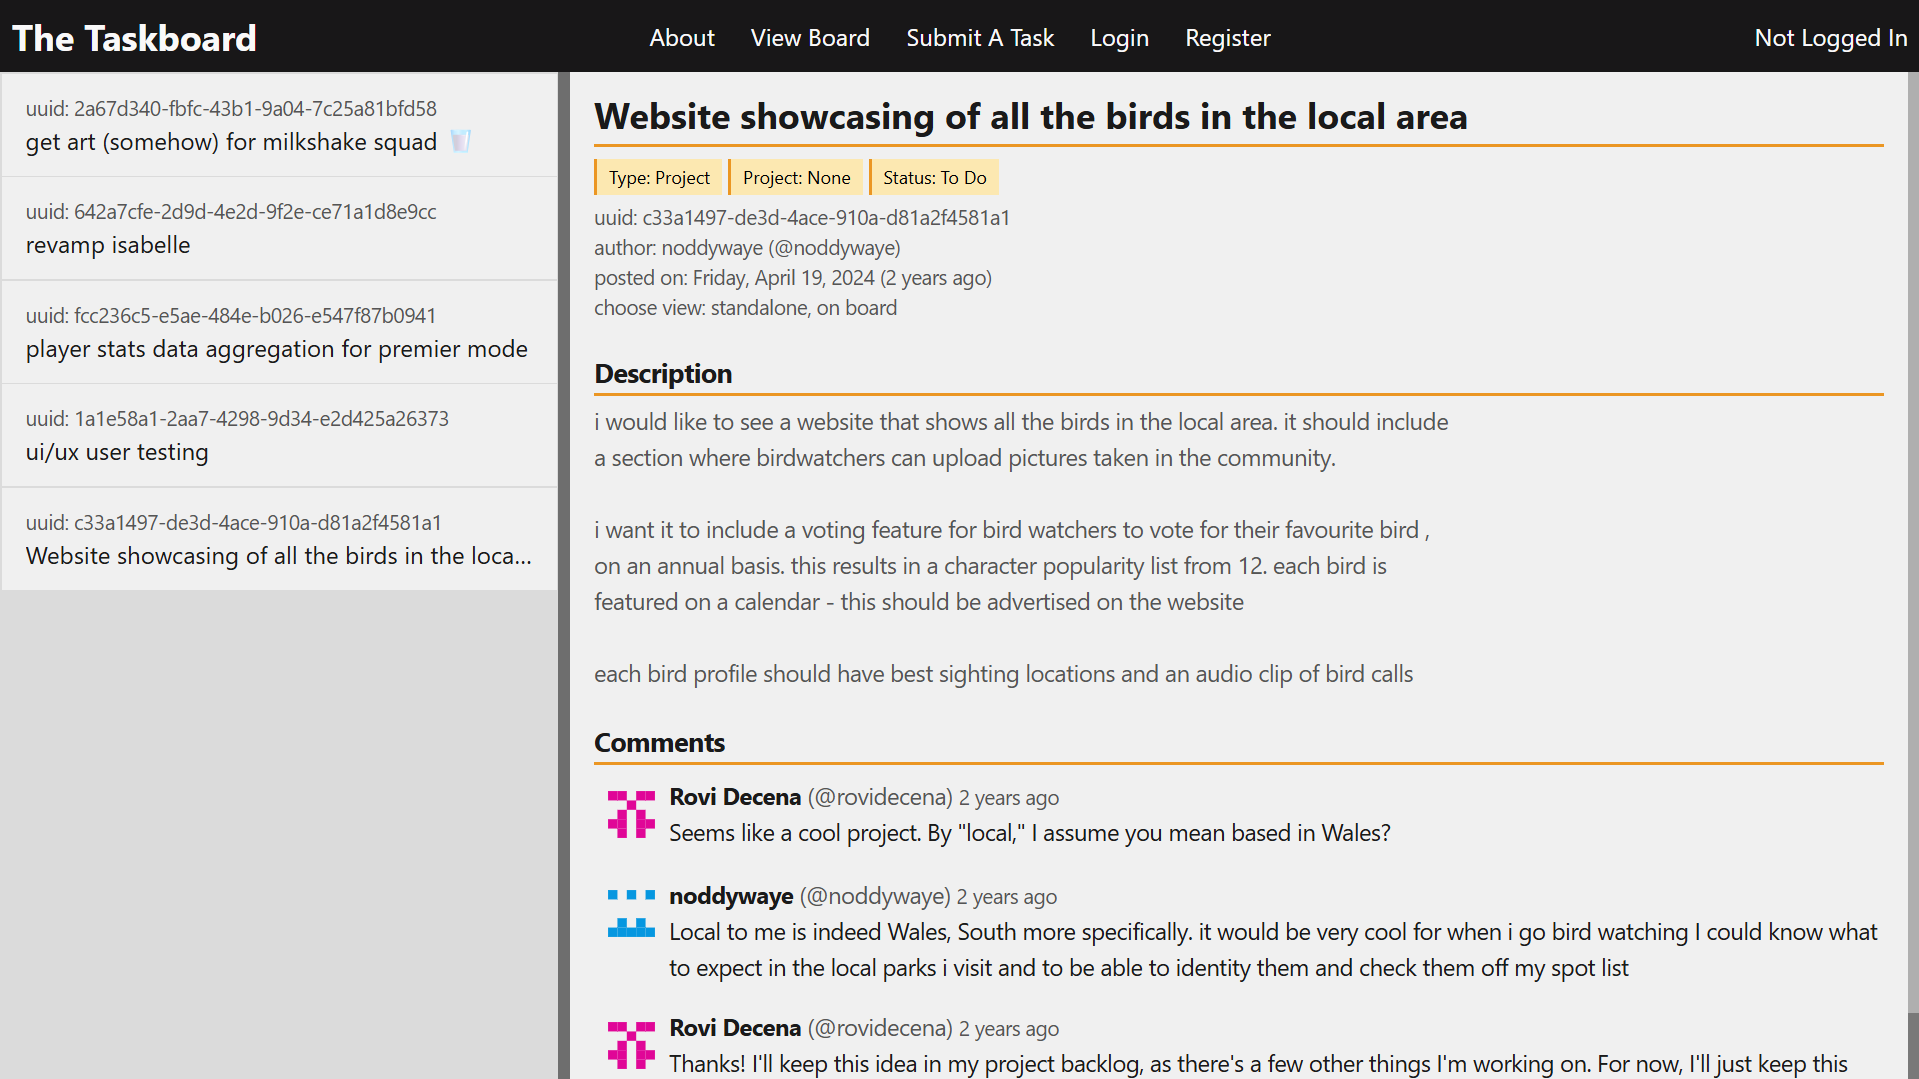Open the About page
Image resolution: width=1919 pixels, height=1079 pixels.
tap(682, 37)
